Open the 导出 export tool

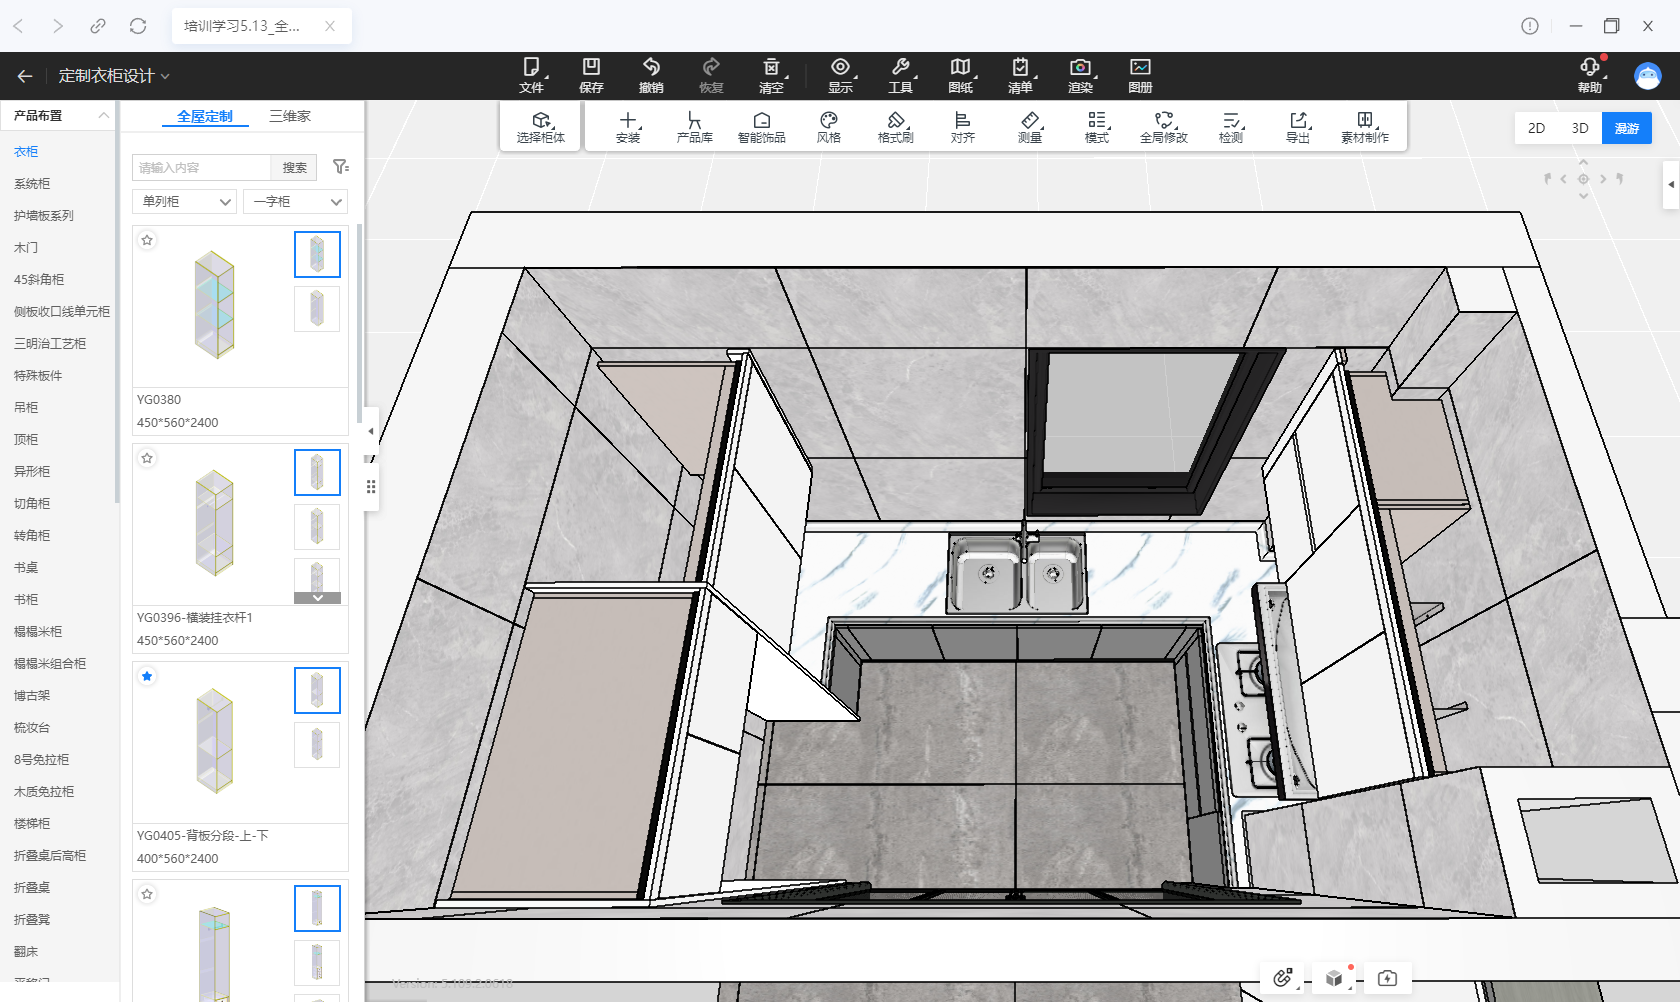(x=1298, y=127)
